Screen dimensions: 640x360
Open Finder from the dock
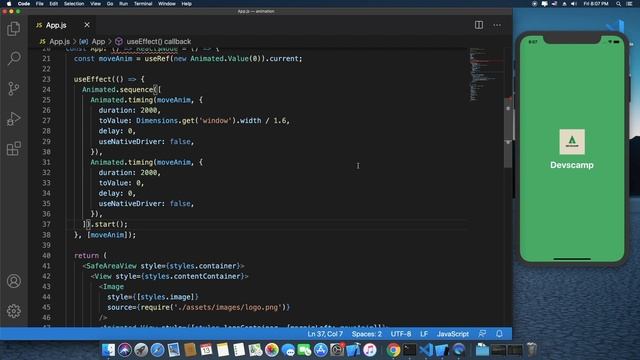pyautogui.click(x=108, y=350)
